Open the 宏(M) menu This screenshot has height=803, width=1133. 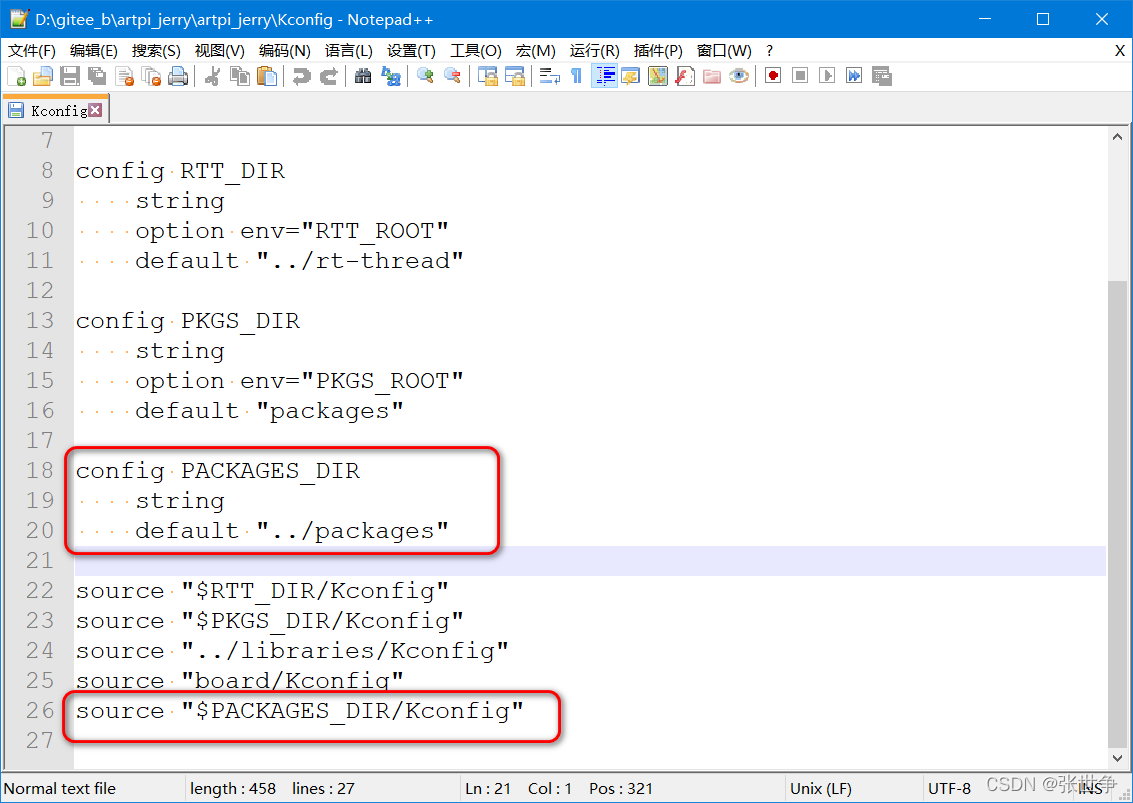tap(535, 51)
